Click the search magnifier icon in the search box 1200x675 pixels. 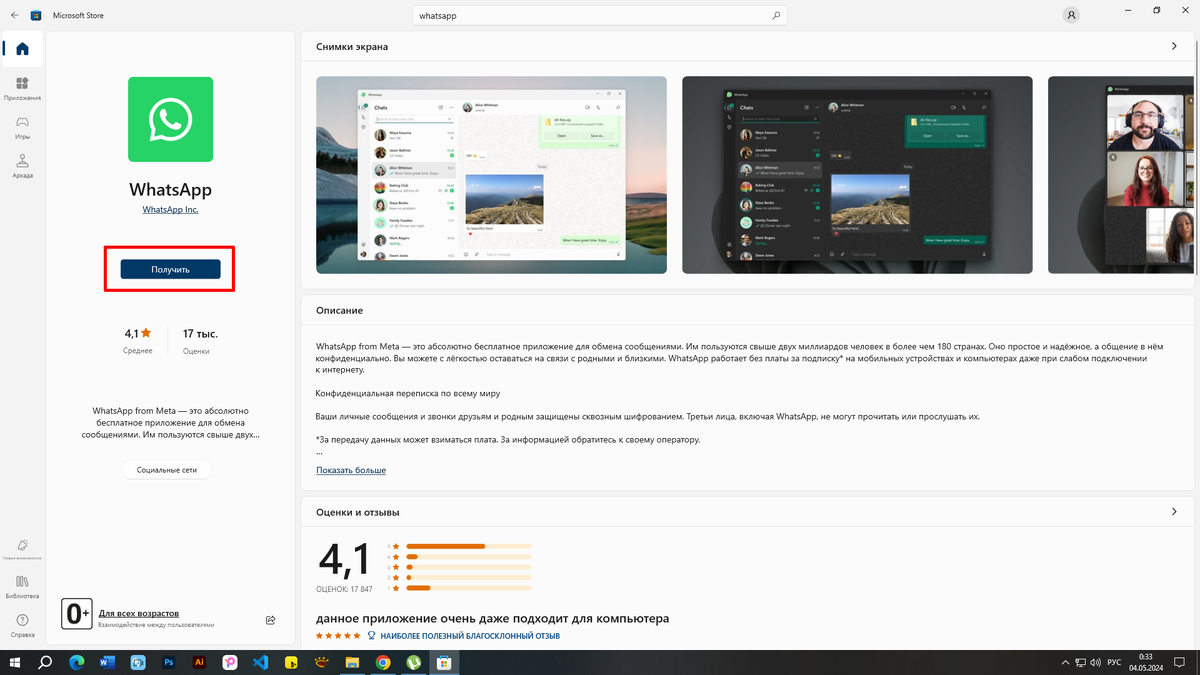point(776,16)
